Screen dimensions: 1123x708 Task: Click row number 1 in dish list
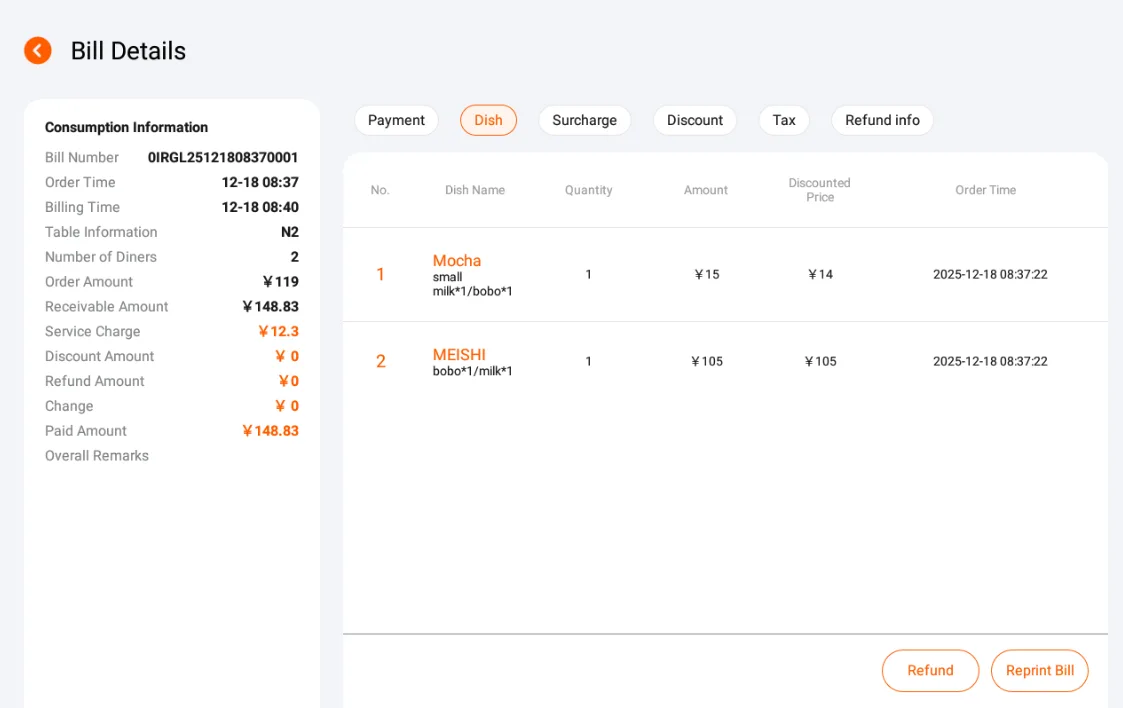[x=380, y=274]
